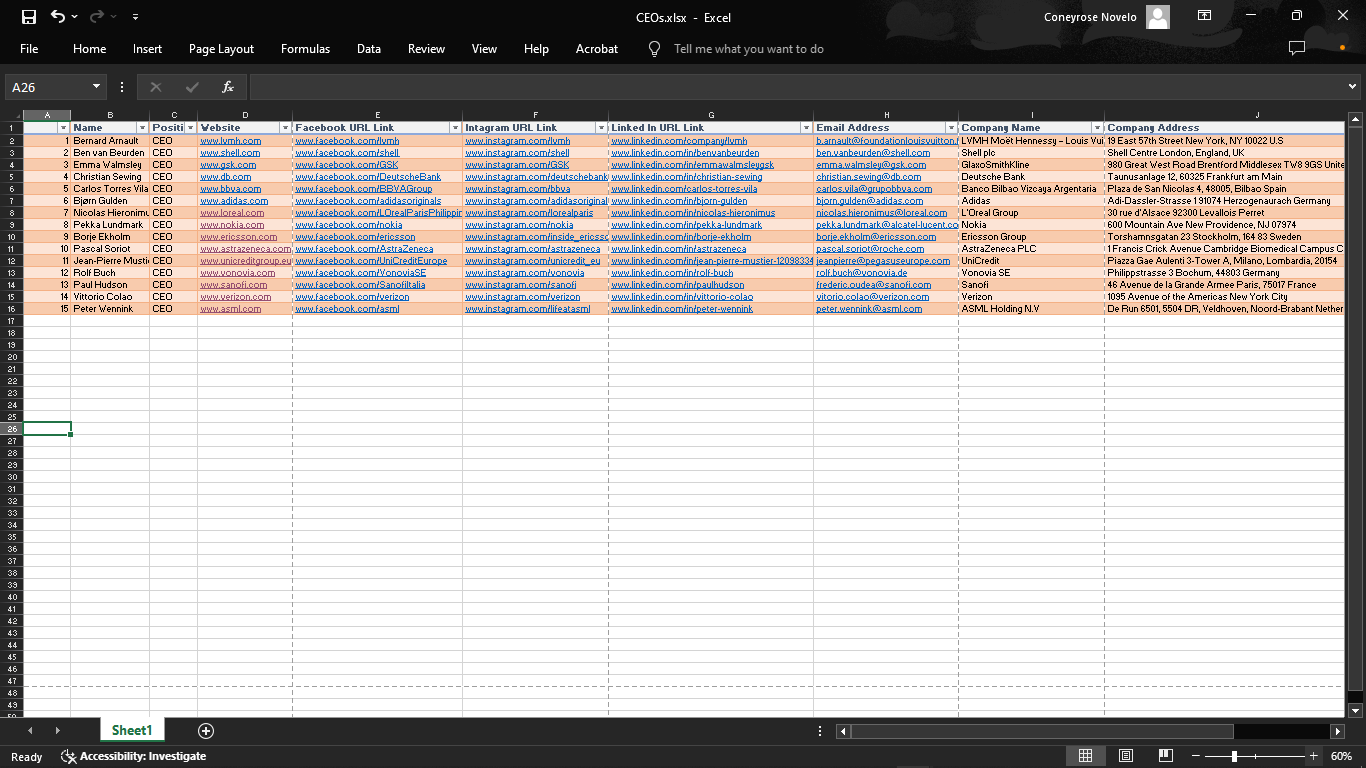Follow the www.shell.com link
The width and height of the screenshot is (1366, 768).
click(230, 153)
